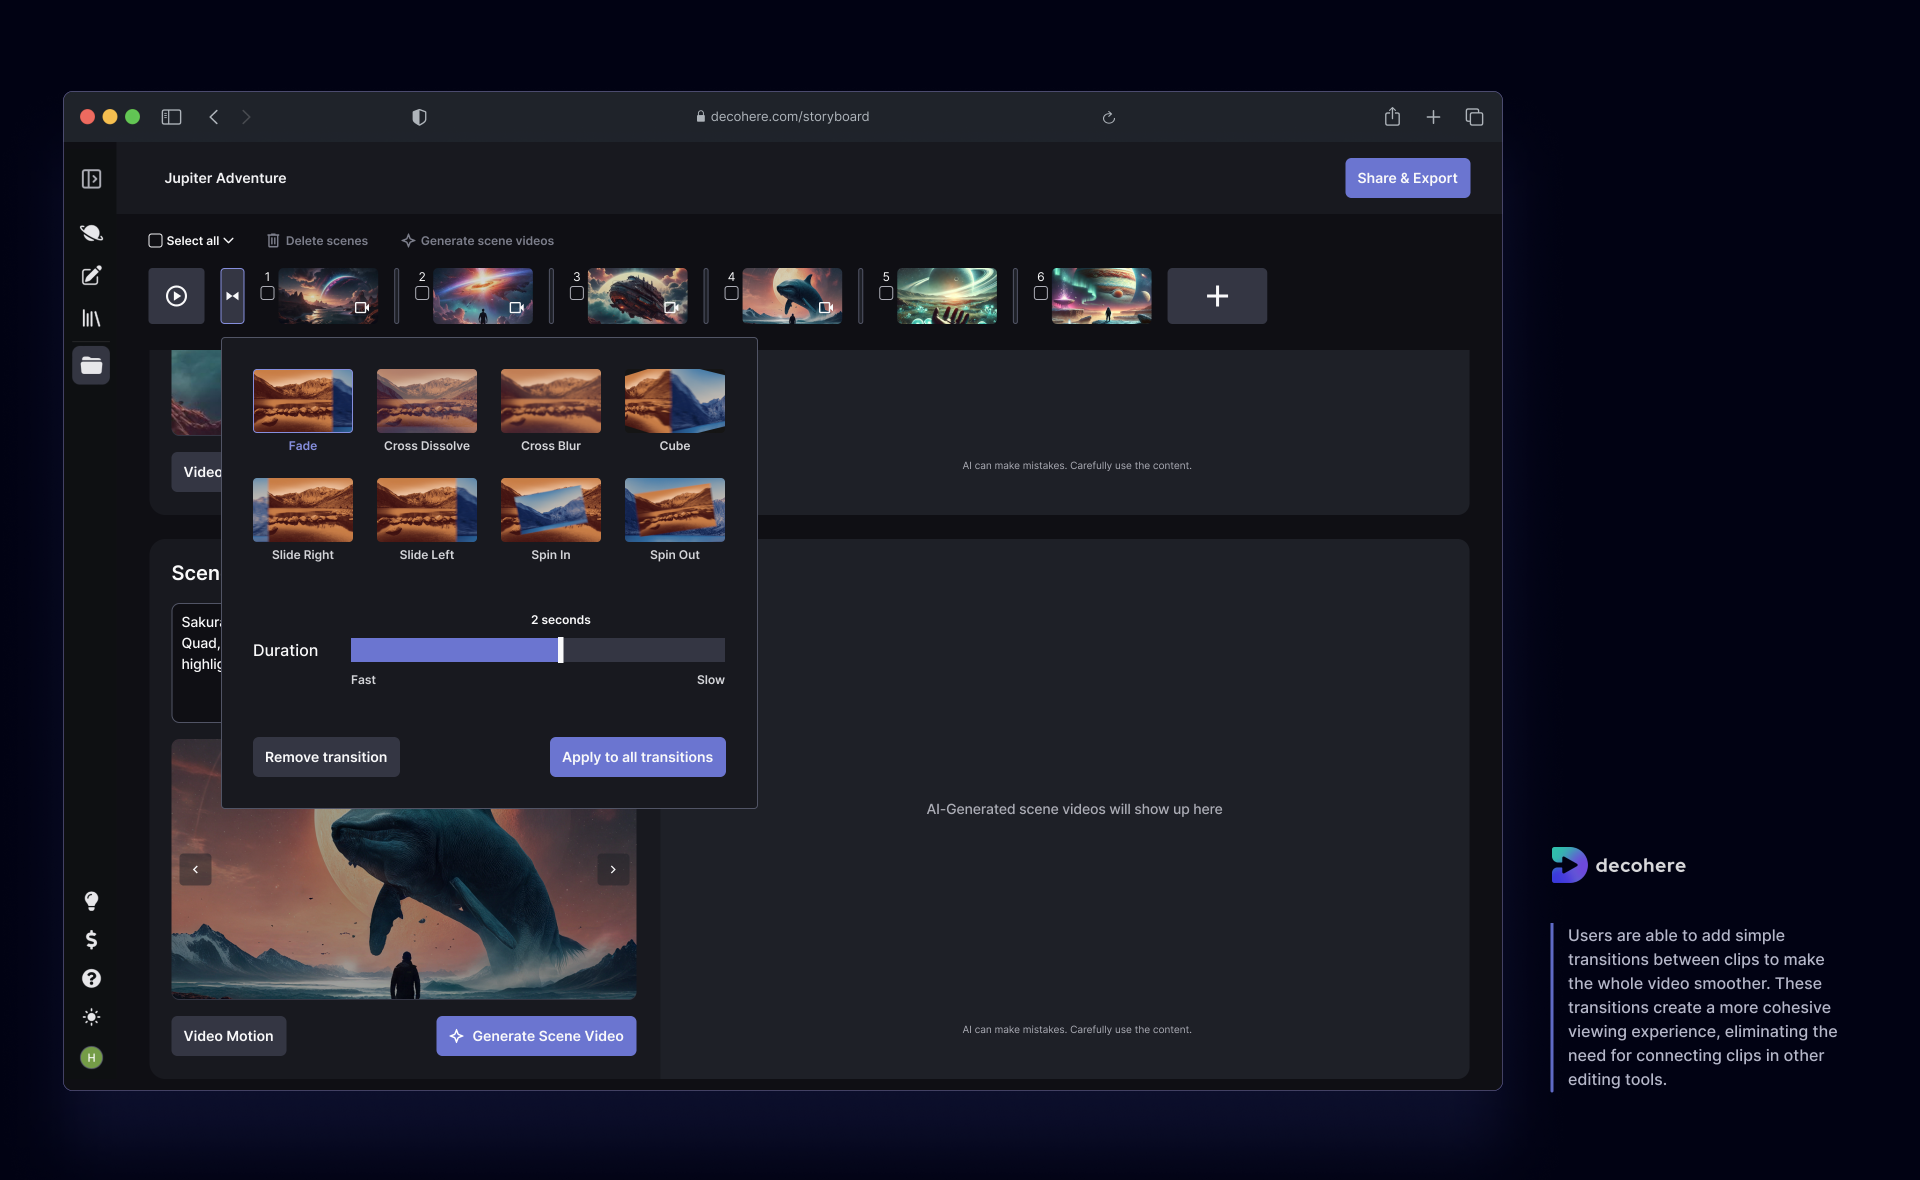Check the Select all checkbox
1920x1180 pixels.
click(x=155, y=241)
